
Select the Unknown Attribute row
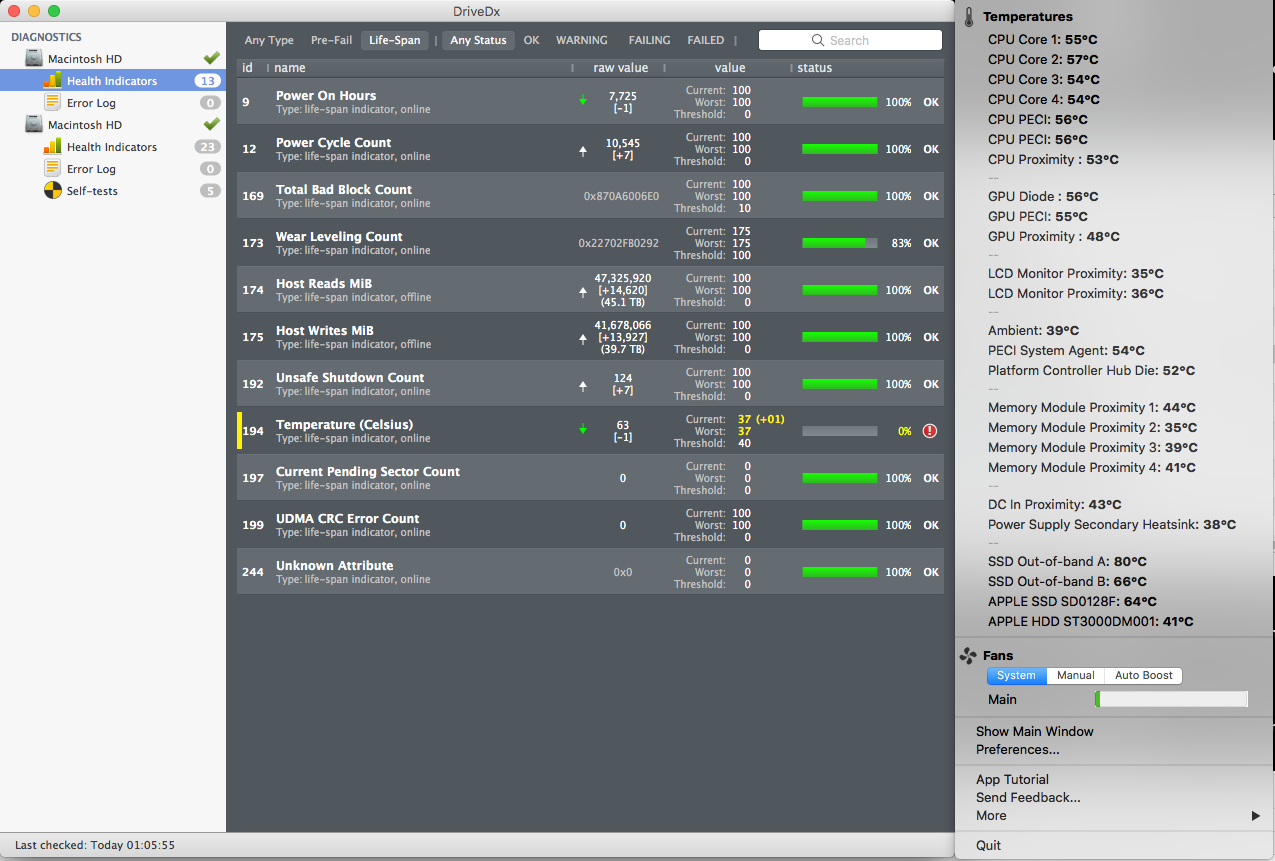tap(590, 572)
